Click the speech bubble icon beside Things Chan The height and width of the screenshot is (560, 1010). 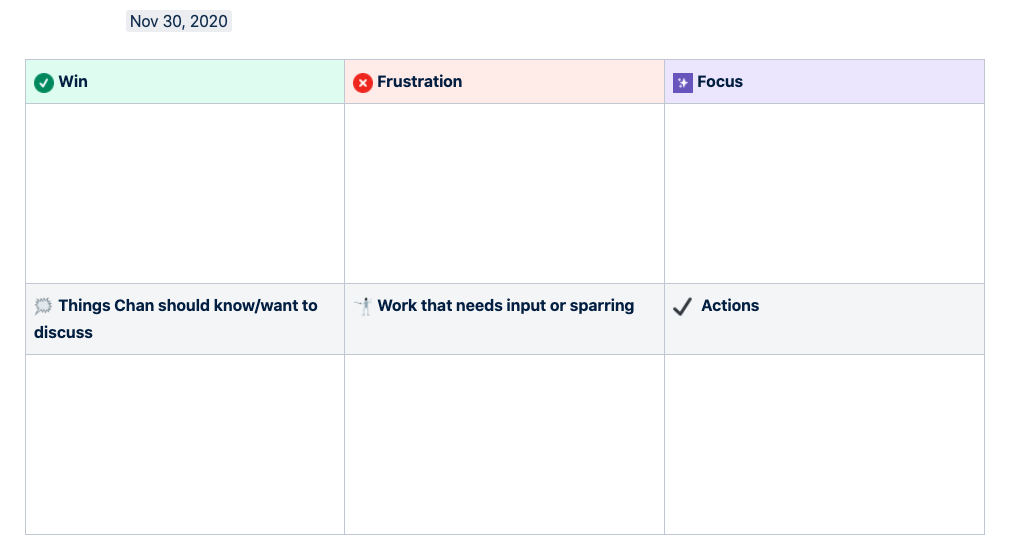[43, 305]
